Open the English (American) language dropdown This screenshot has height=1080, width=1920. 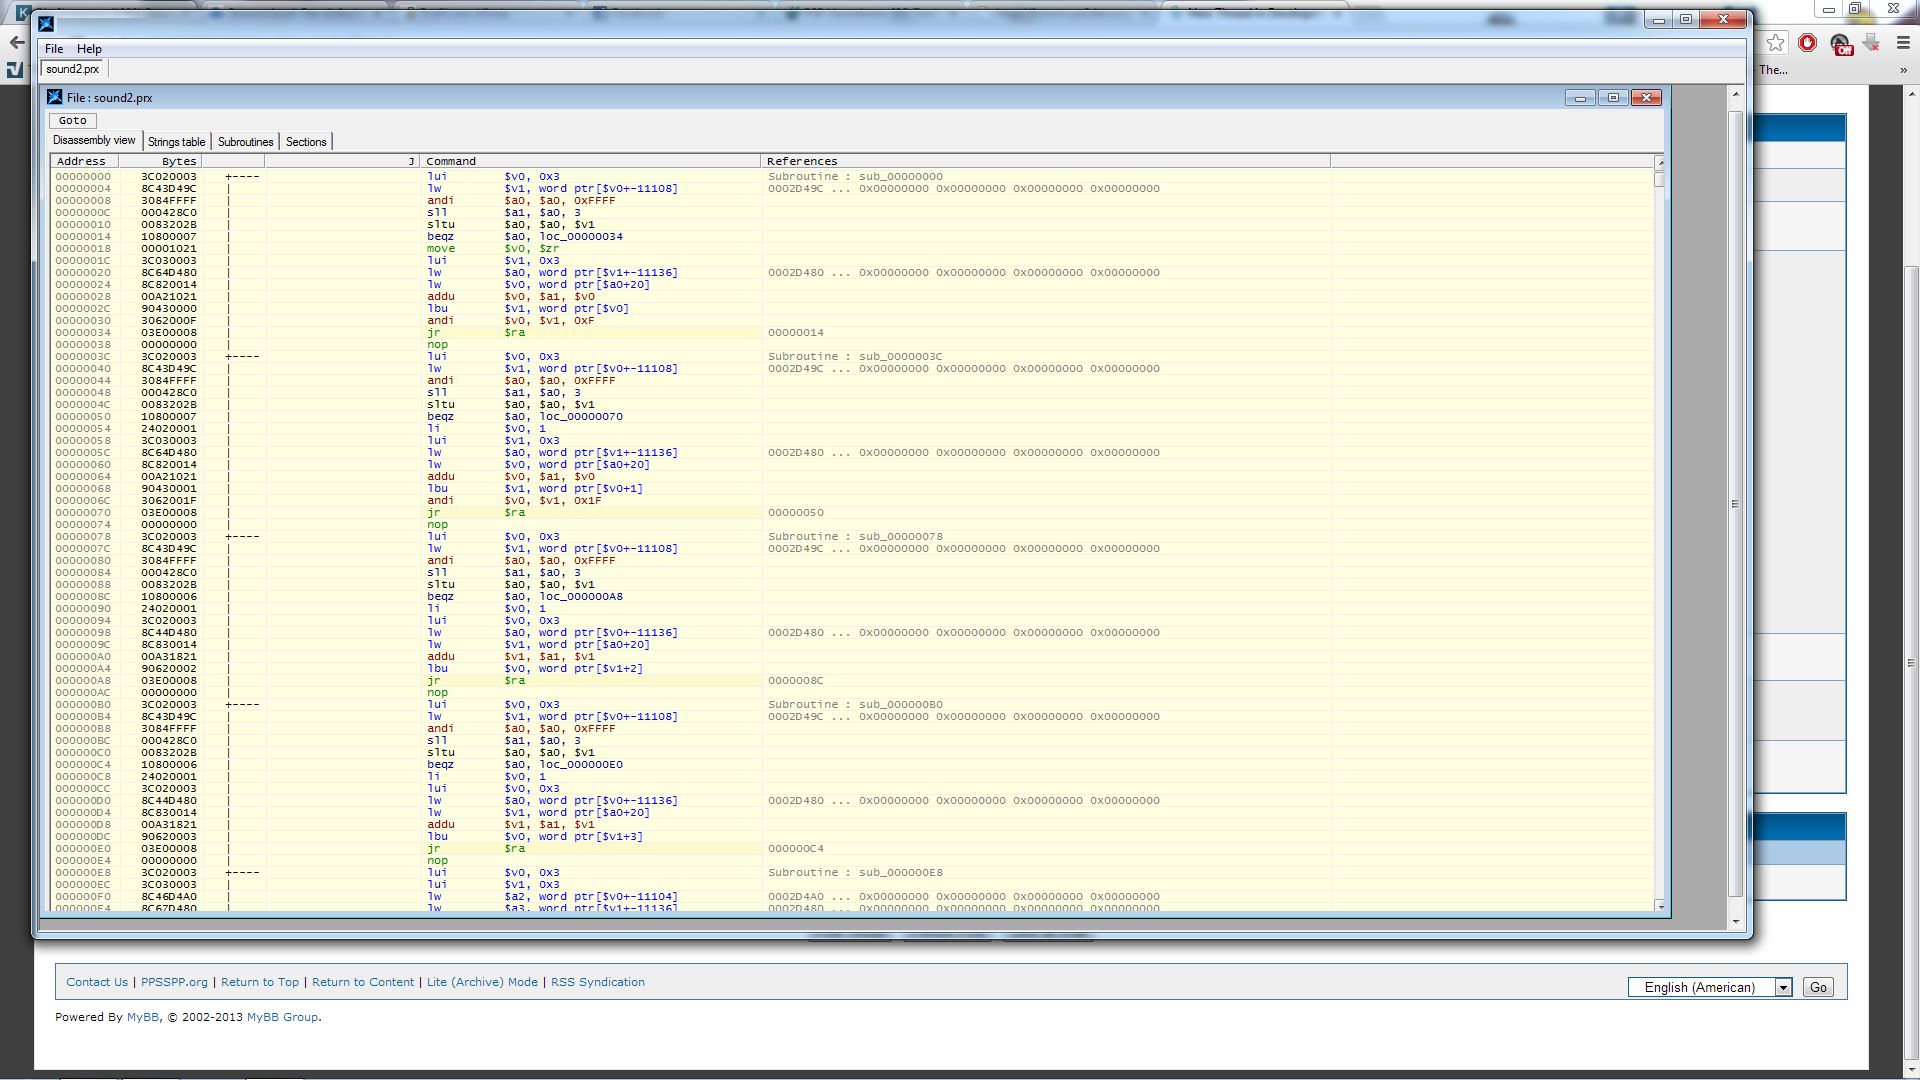tap(1709, 987)
